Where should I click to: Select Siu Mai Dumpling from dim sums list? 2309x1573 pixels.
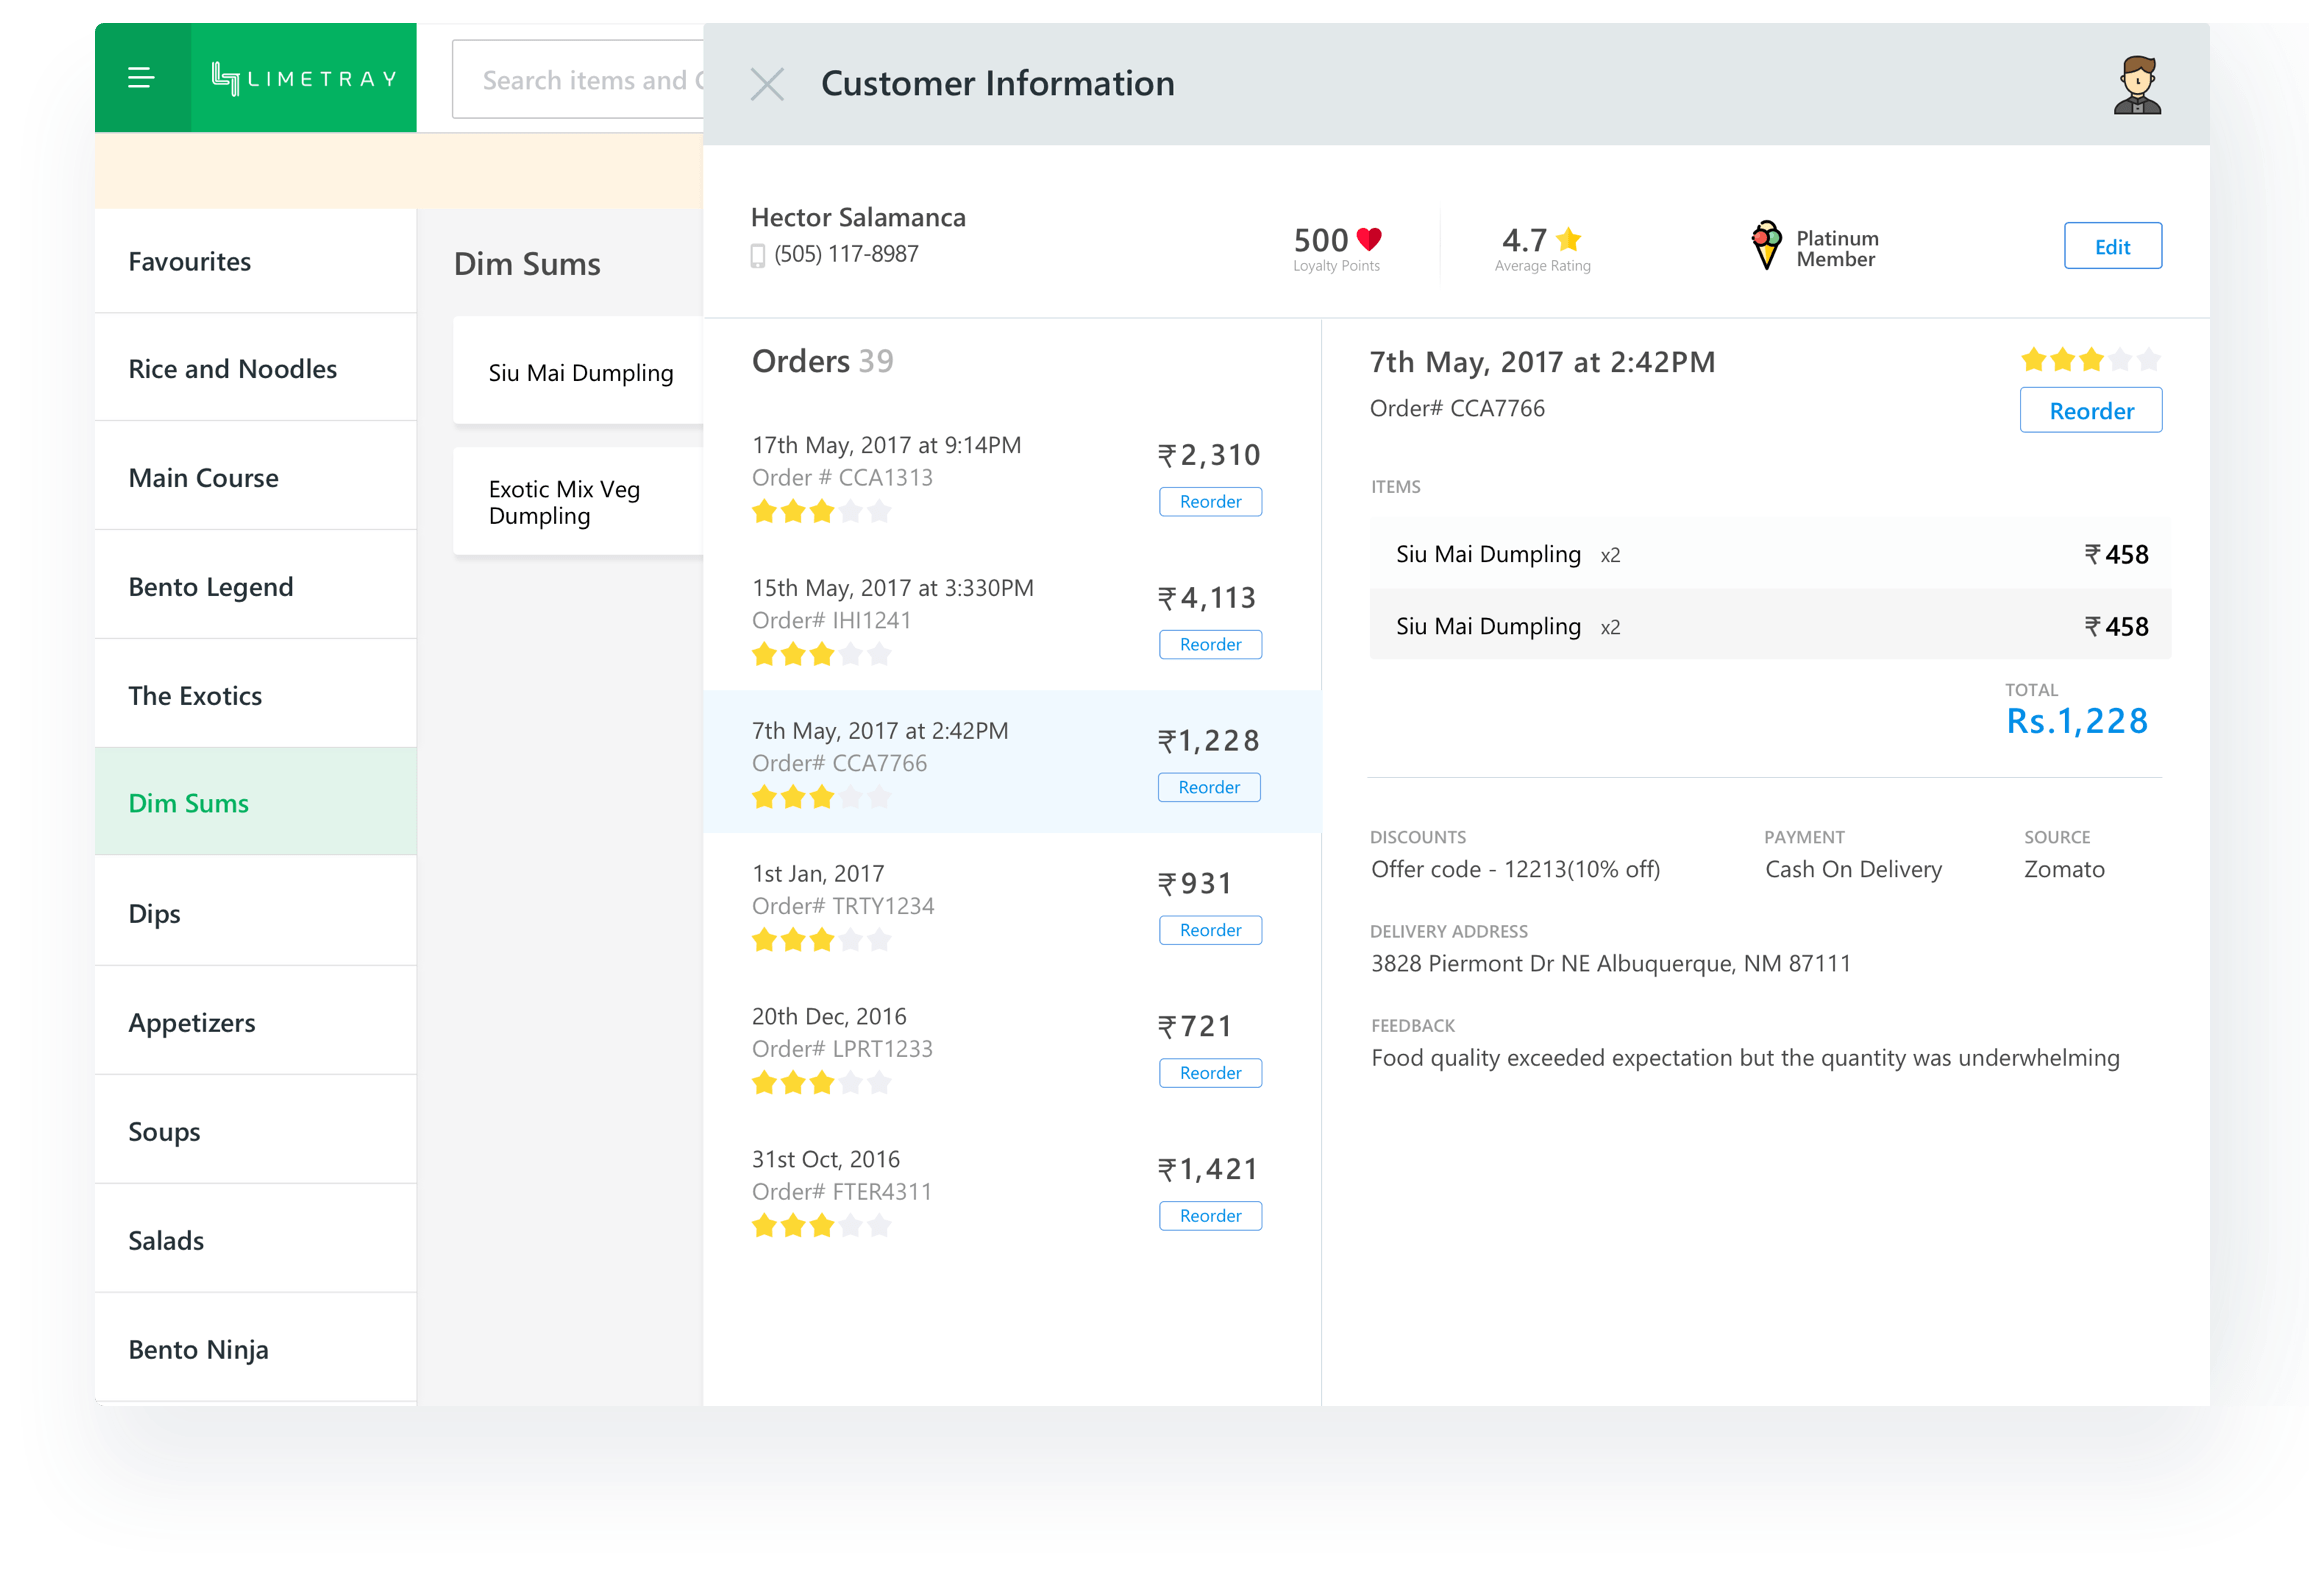(579, 372)
